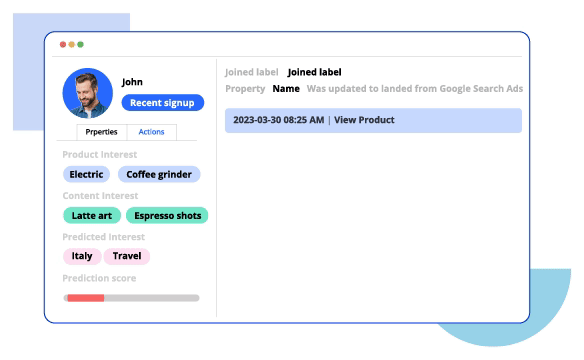Viewport: 584px width, 360px height.
Task: Click the Espresso shots tag
Action: point(167,216)
